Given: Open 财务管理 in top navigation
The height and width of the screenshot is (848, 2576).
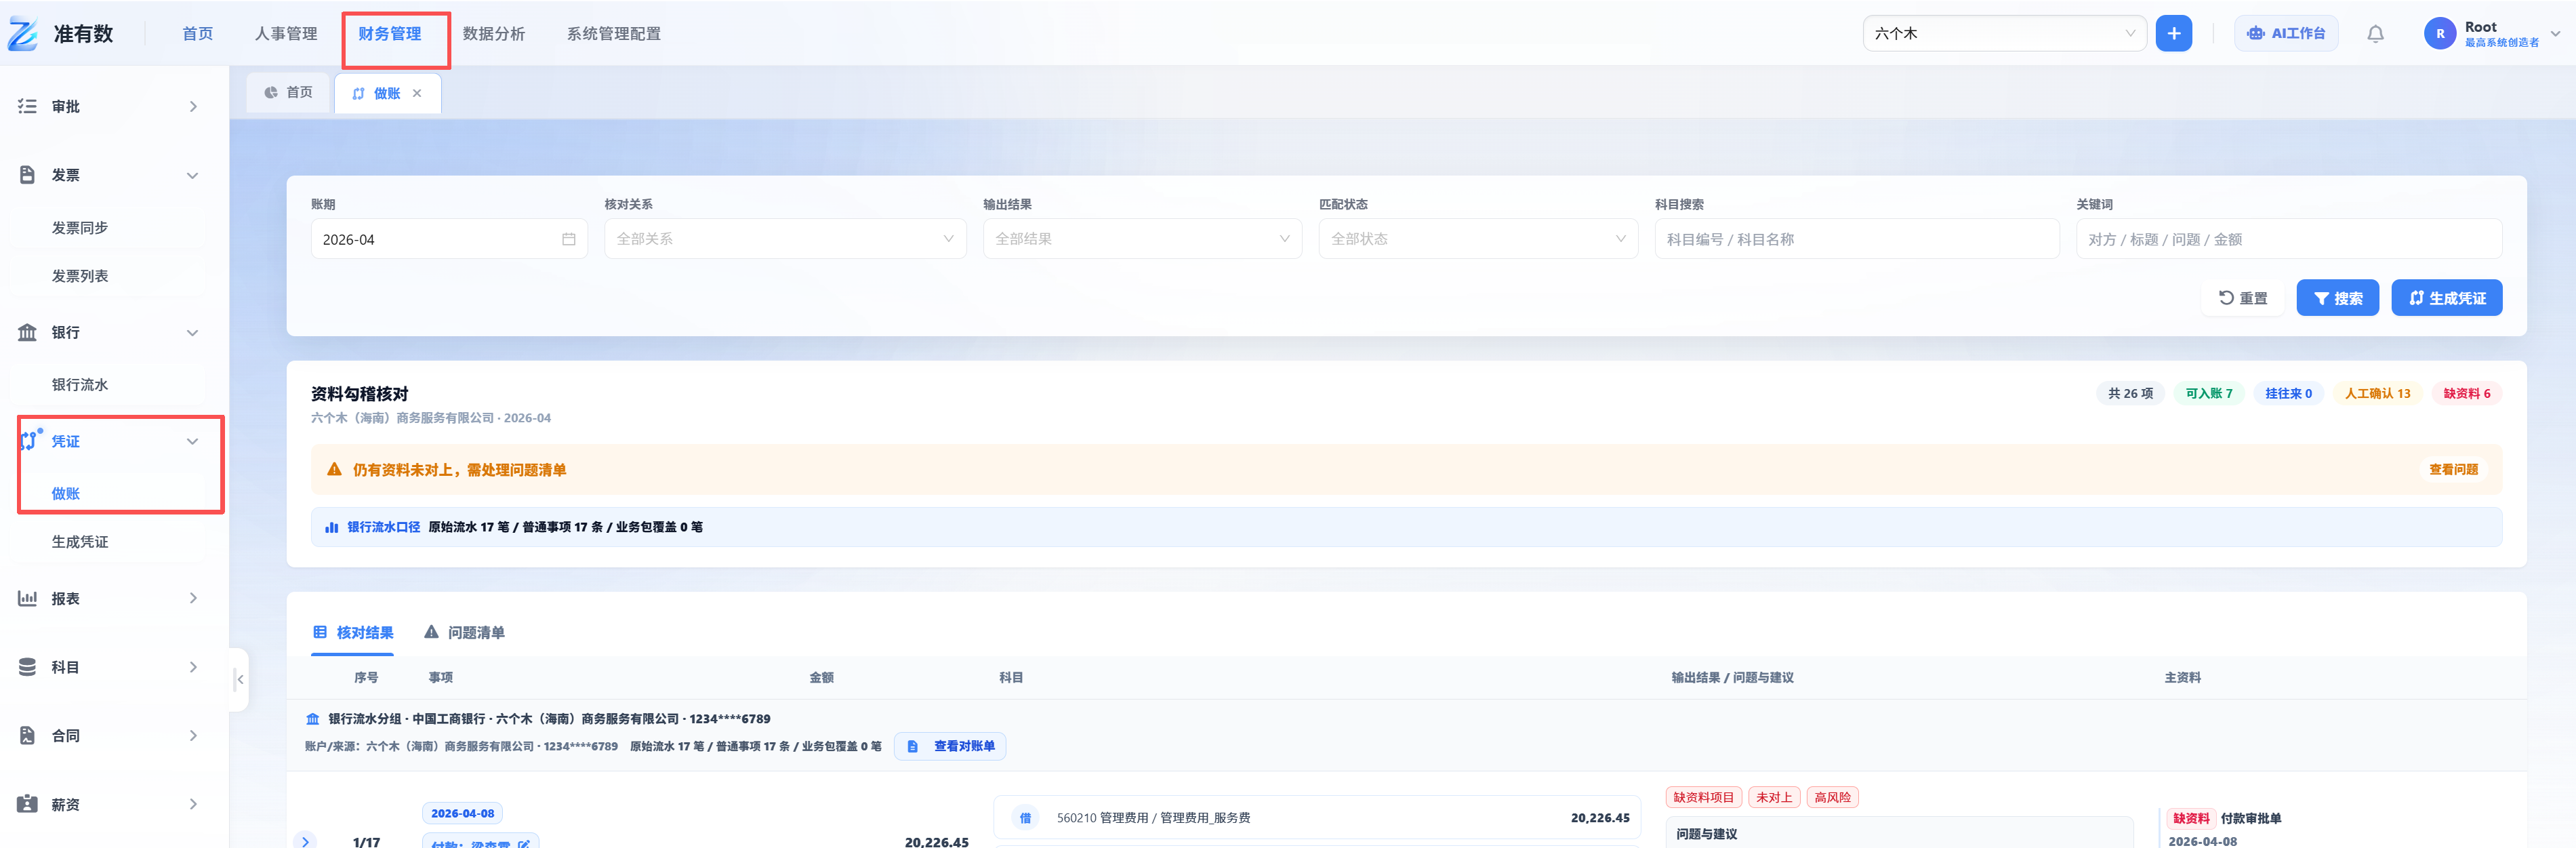Looking at the screenshot, I should [x=390, y=34].
